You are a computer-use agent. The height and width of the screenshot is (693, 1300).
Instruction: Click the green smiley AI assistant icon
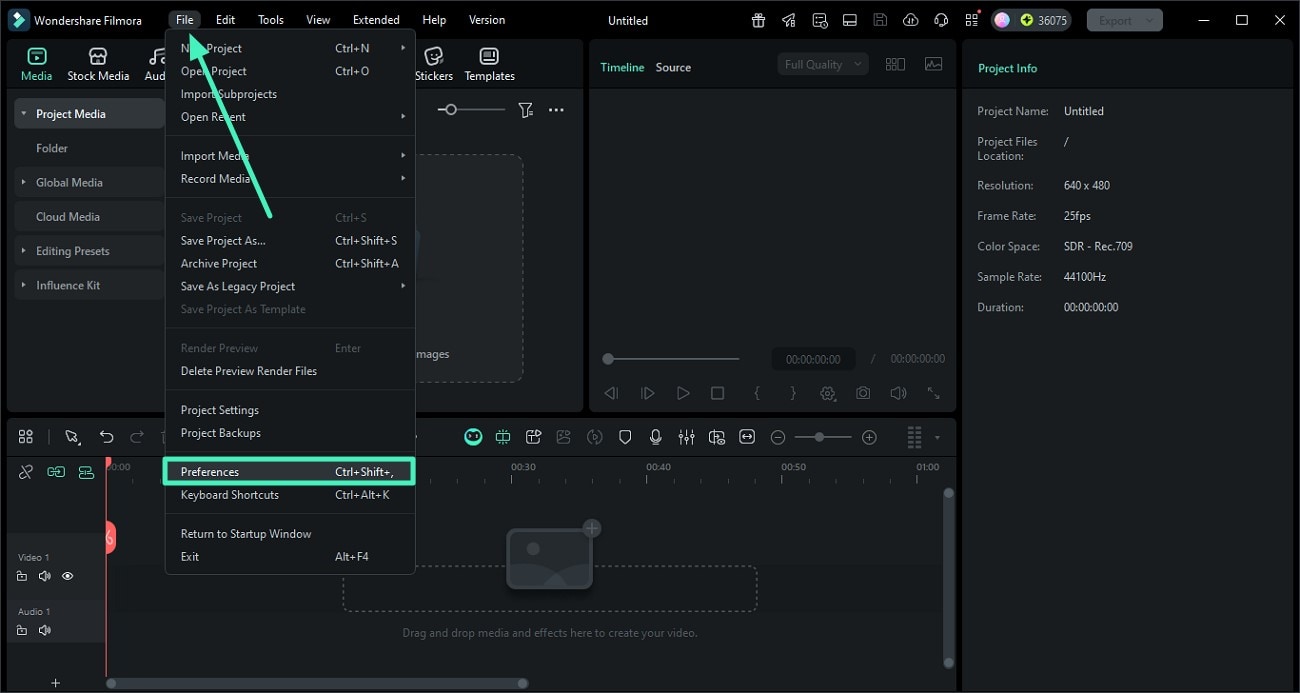coord(473,437)
